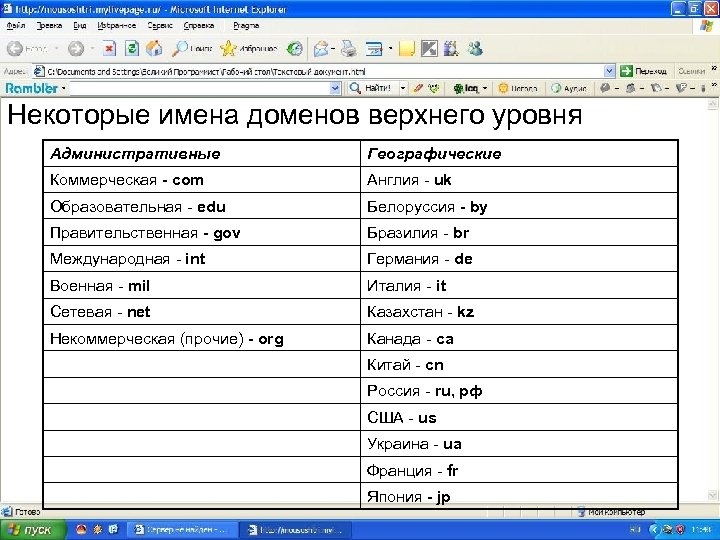Expand the Mail button dropdown arrow
Screen dimensions: 720x540
tap(333, 48)
